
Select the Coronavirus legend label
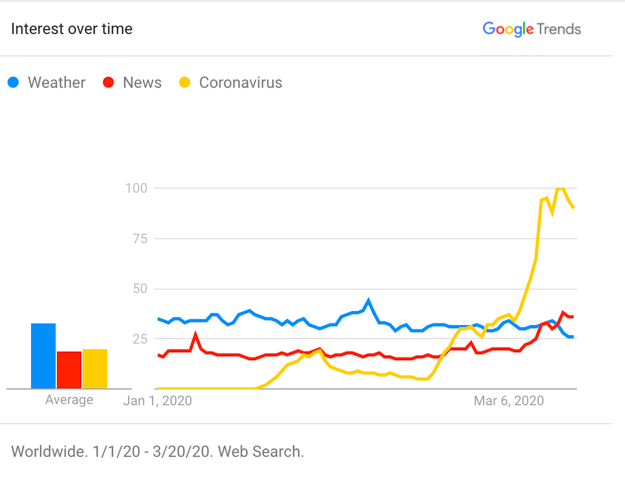[240, 82]
